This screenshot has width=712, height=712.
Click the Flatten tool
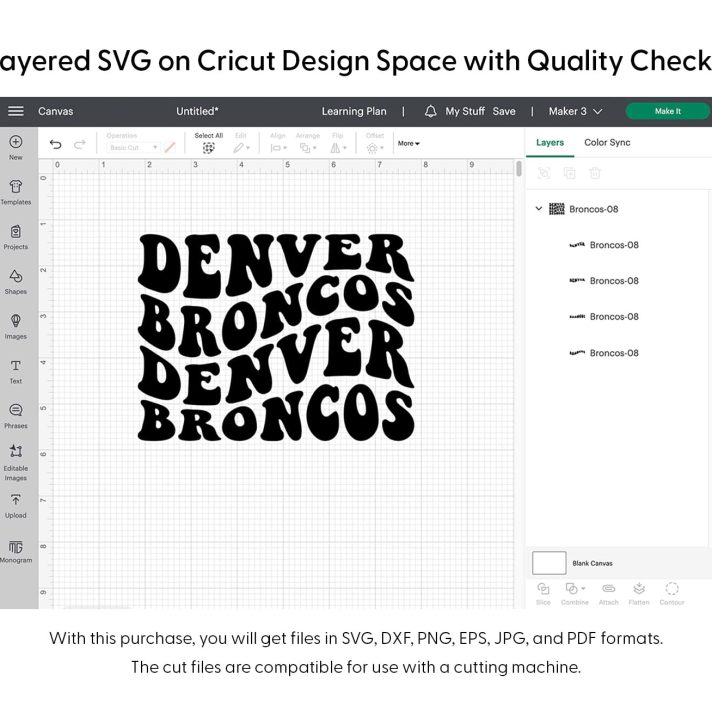pos(639,593)
